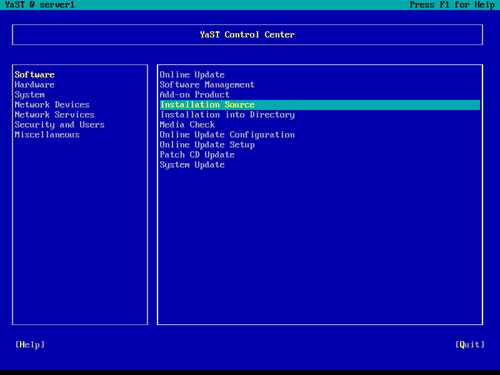This screenshot has height=375, width=500.
Task: Choose the Network Services category
Action: tap(55, 115)
